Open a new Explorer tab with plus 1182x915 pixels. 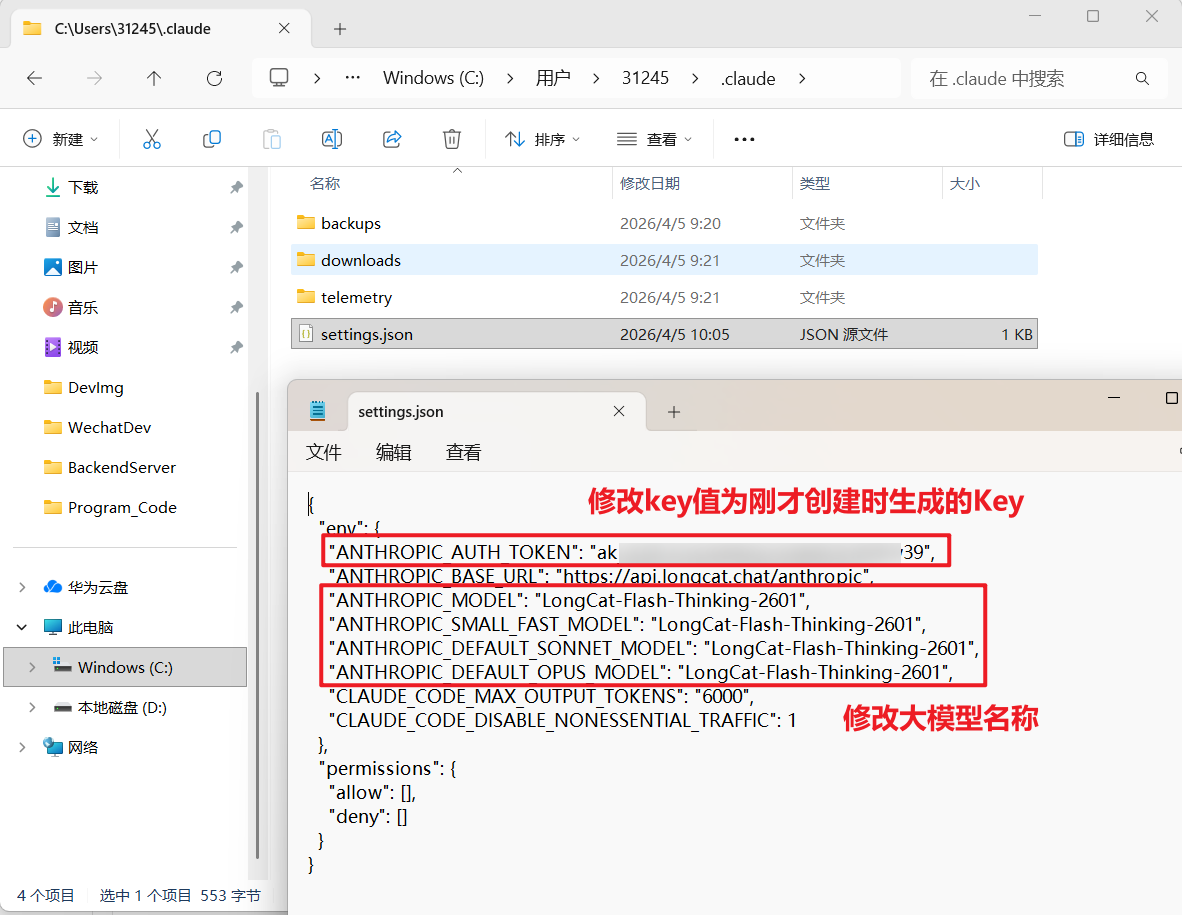click(340, 29)
